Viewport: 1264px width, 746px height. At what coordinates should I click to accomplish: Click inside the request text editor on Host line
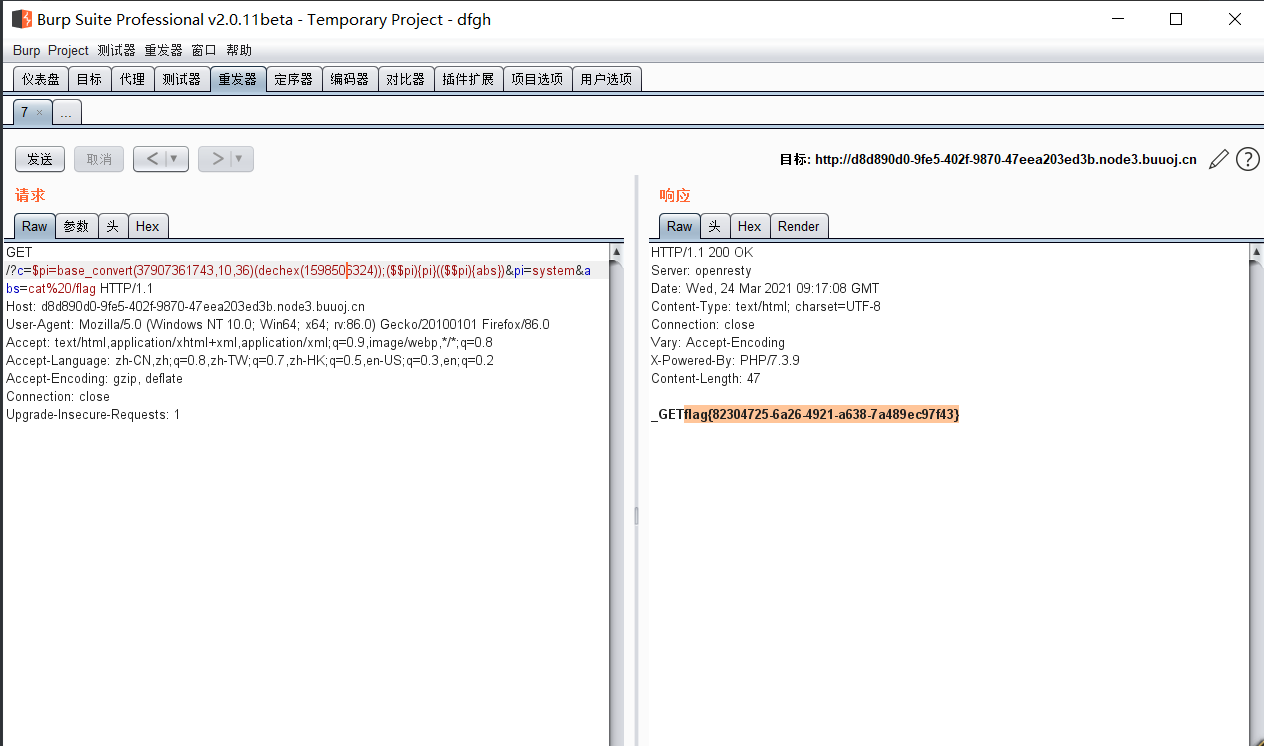click(185, 306)
